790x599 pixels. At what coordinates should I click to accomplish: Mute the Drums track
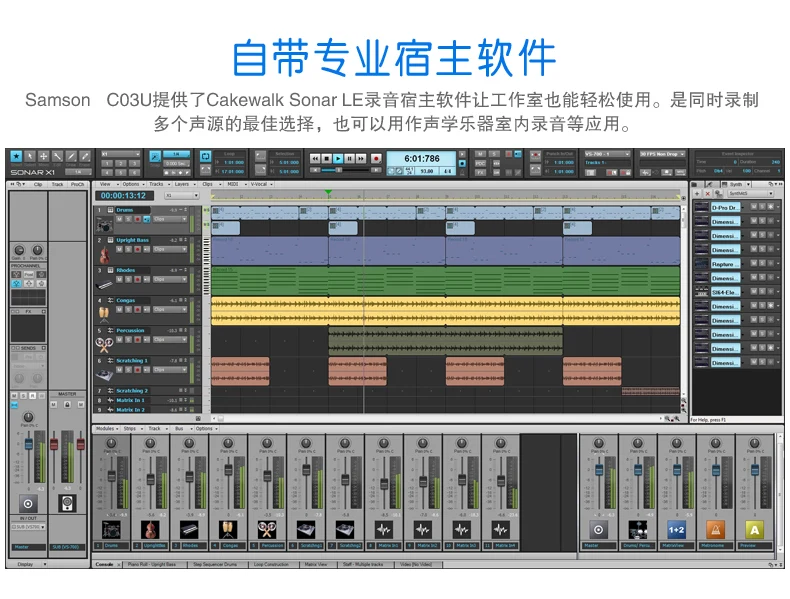point(119,219)
